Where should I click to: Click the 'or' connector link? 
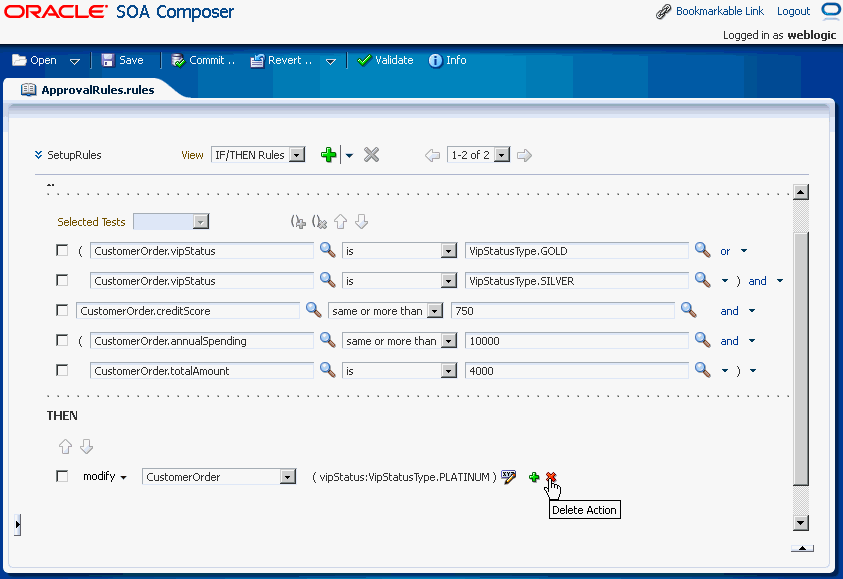725,251
